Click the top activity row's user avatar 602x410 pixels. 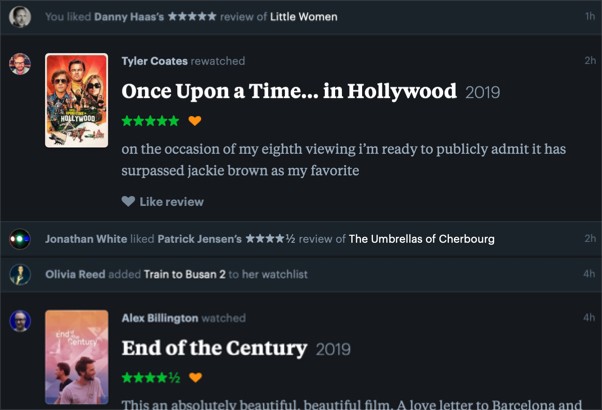pos(20,17)
